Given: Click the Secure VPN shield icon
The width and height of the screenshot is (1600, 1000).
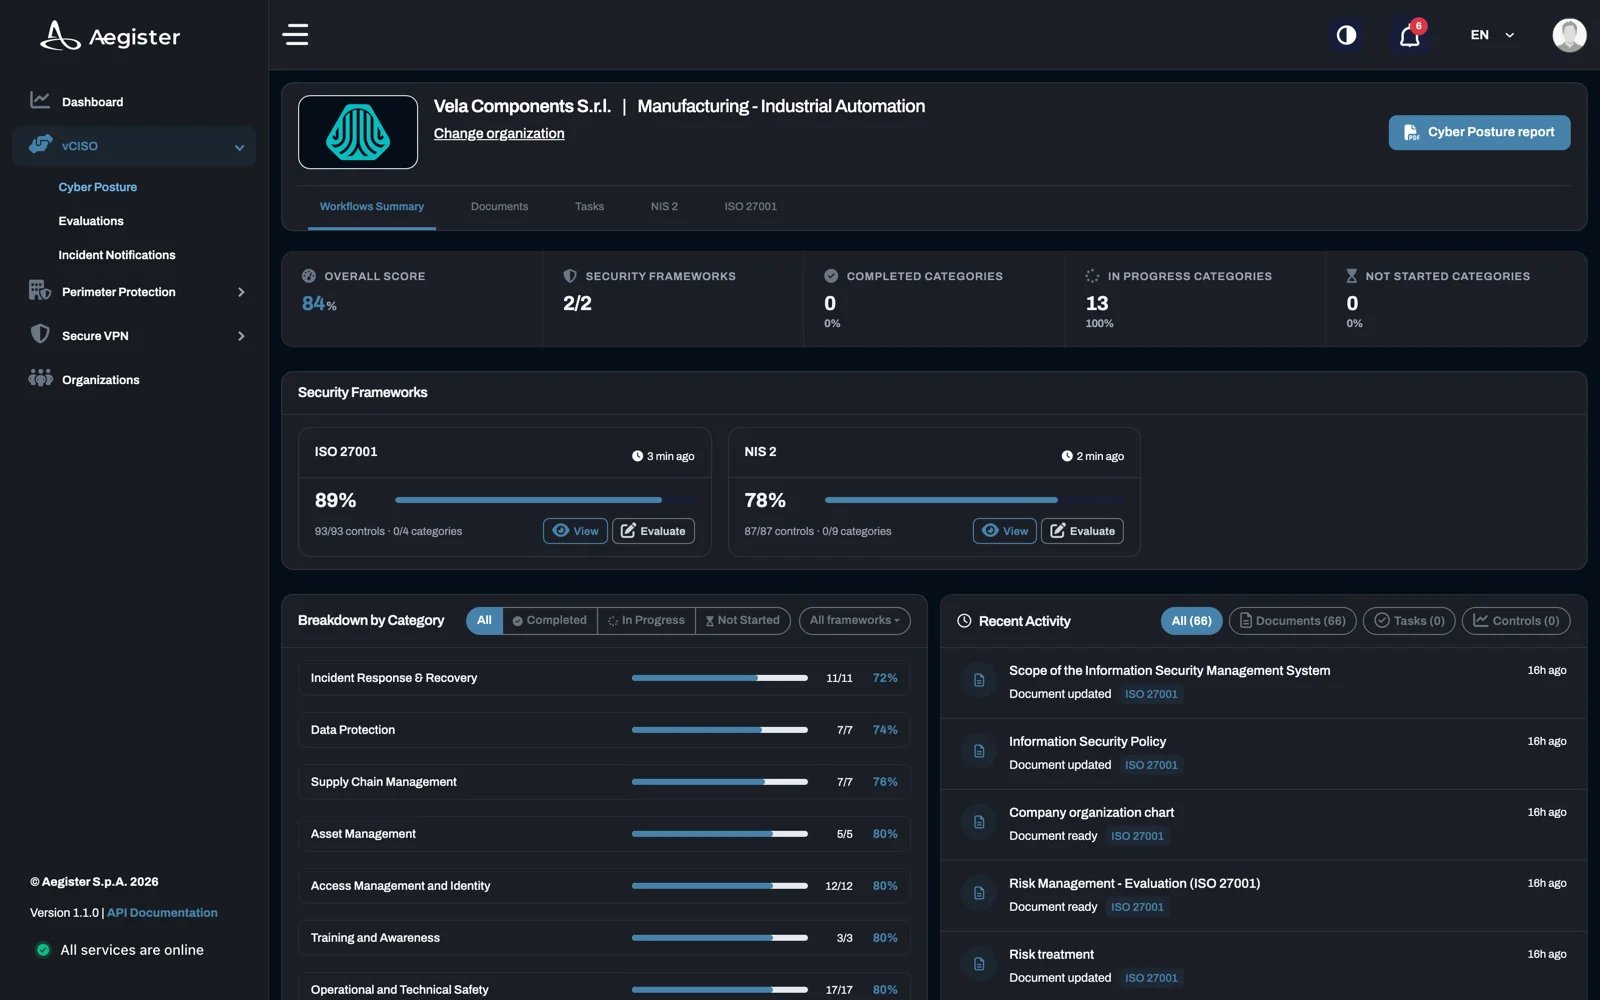Looking at the screenshot, I should [x=40, y=334].
